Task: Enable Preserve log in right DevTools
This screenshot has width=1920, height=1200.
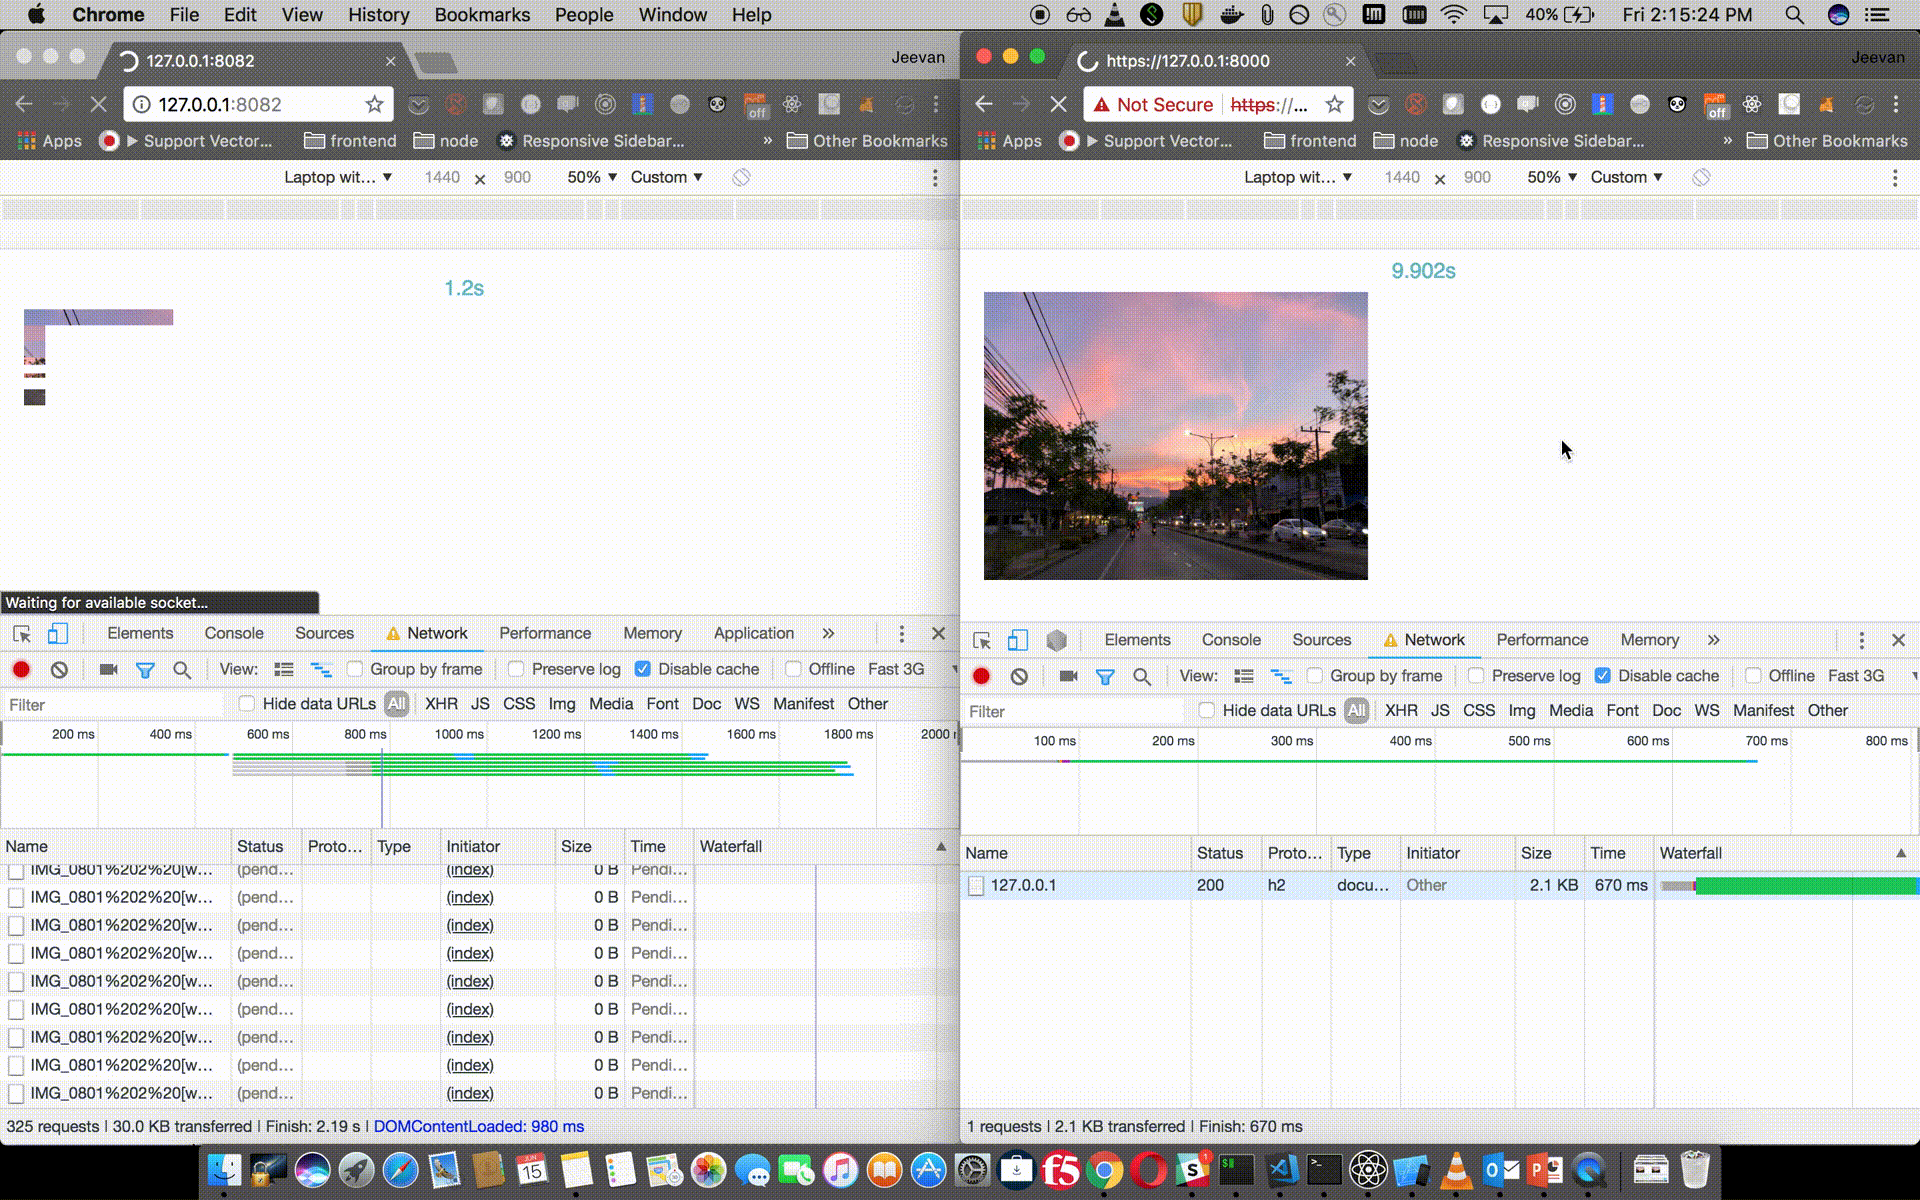Action: tap(1476, 676)
